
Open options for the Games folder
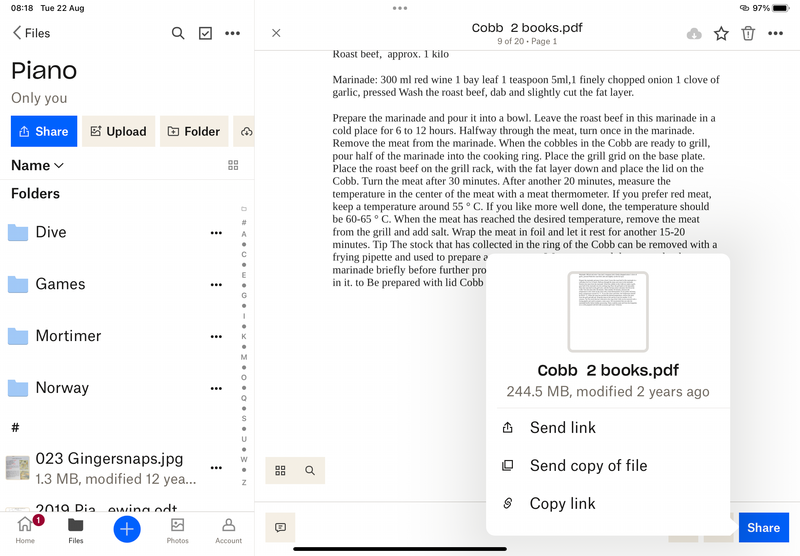pyautogui.click(x=216, y=285)
